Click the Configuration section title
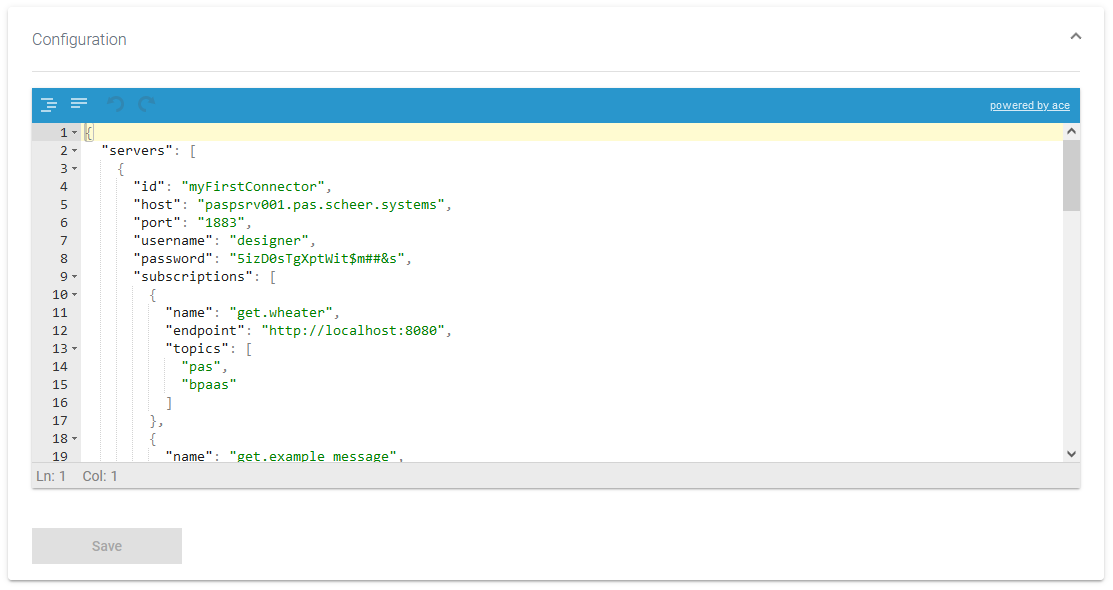This screenshot has height=590, width=1113. (79, 40)
